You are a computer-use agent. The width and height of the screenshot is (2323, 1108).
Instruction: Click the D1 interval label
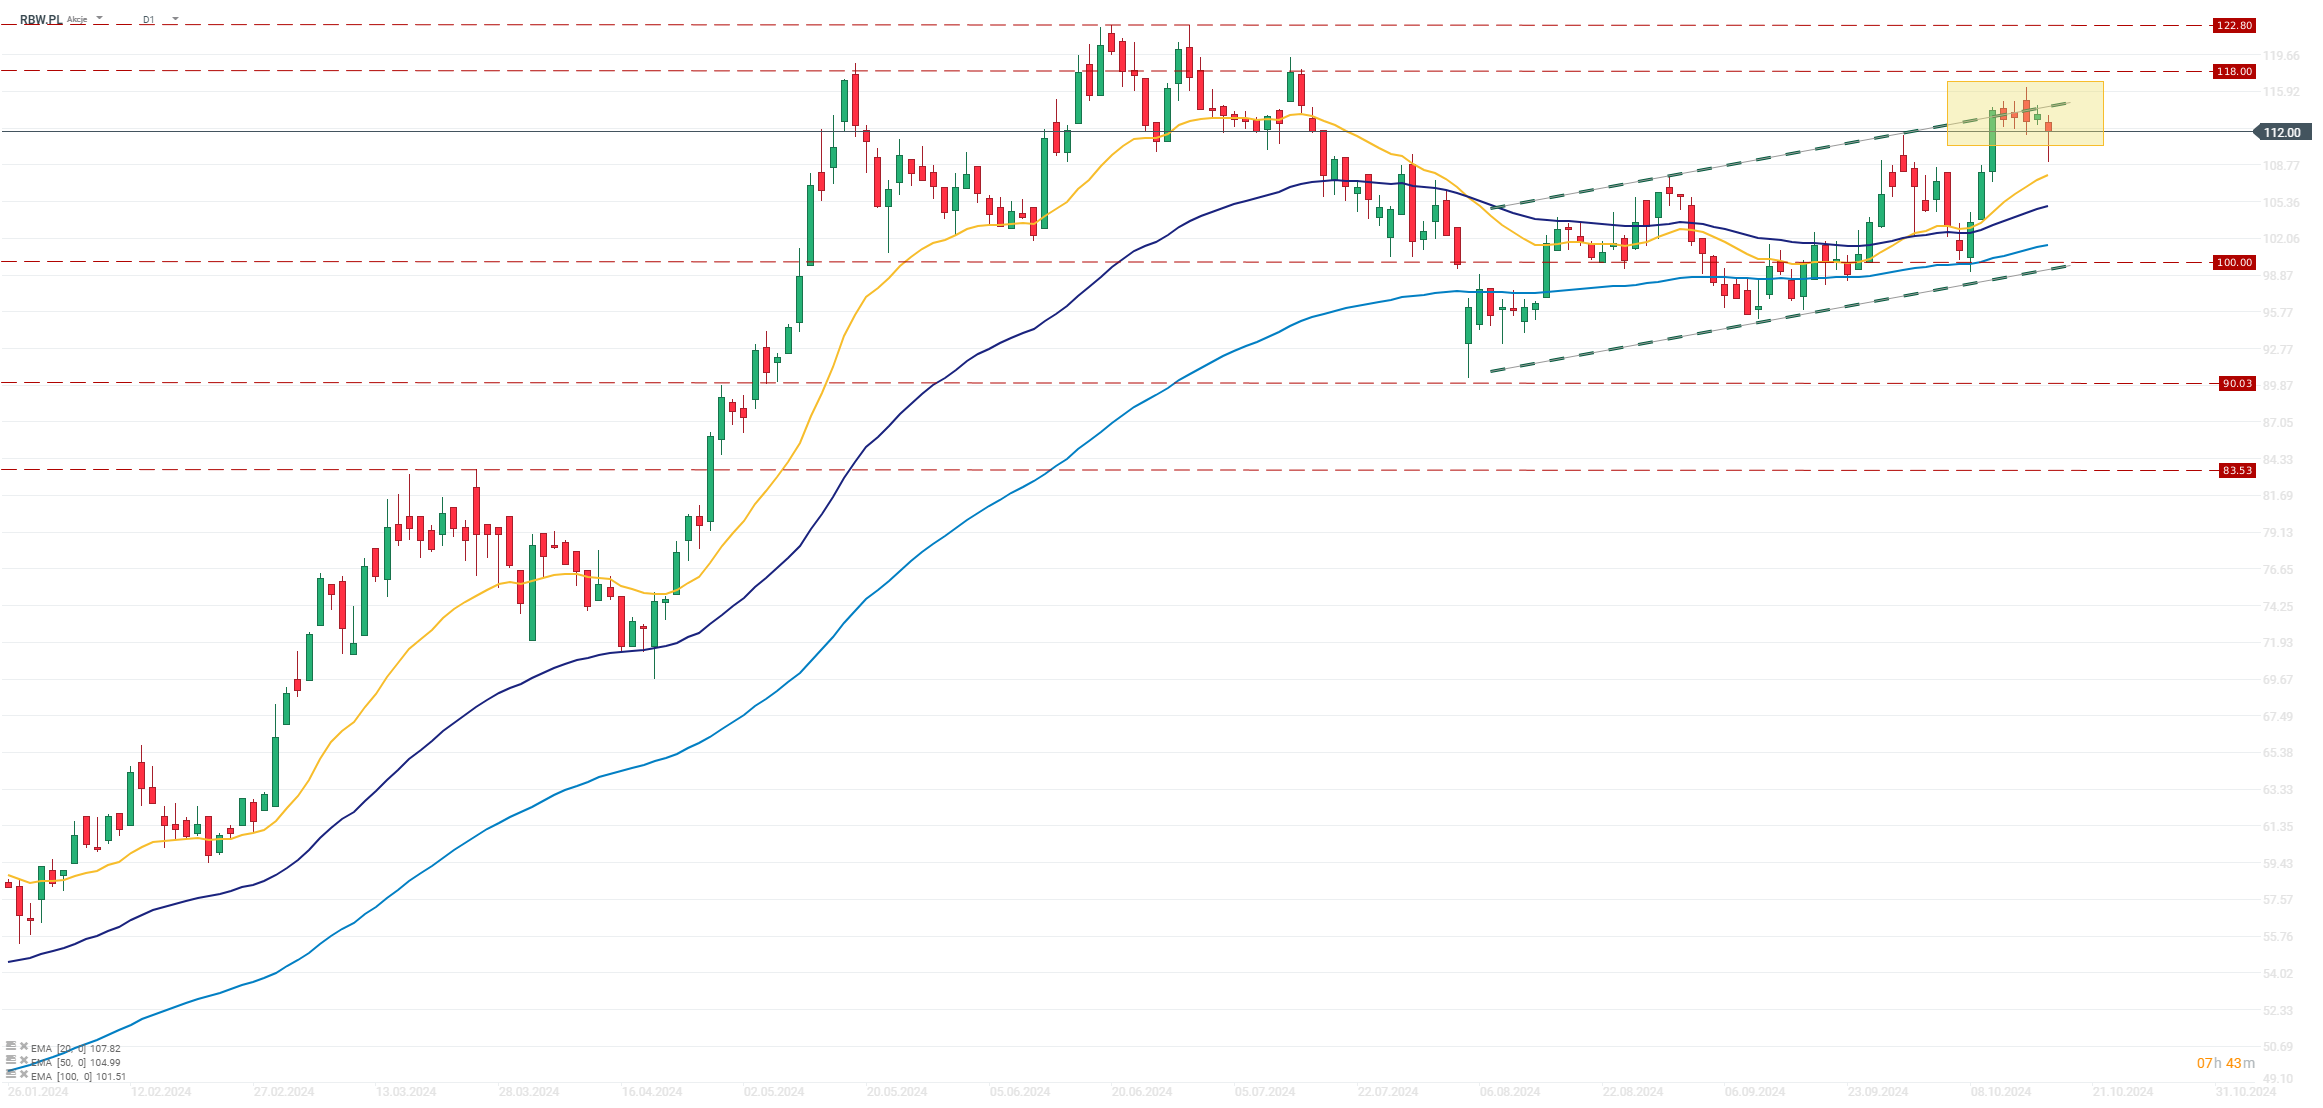(148, 19)
